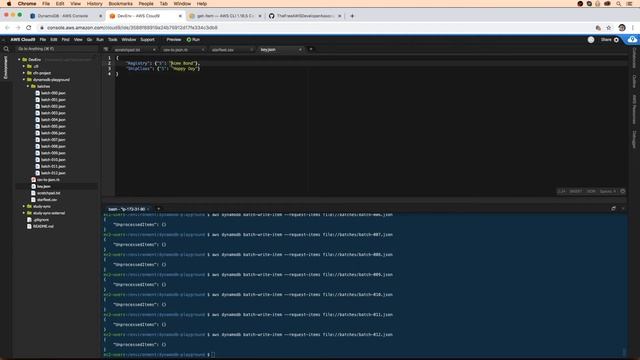
Task: Click the csv-to-json.rb Ruby file icon
Action: [x=33, y=180]
